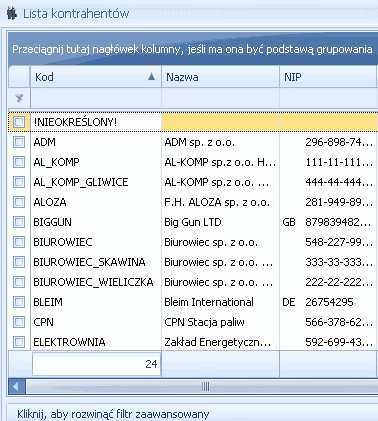Click the NIP filter input cell
378x421 pixels.
[329, 98]
